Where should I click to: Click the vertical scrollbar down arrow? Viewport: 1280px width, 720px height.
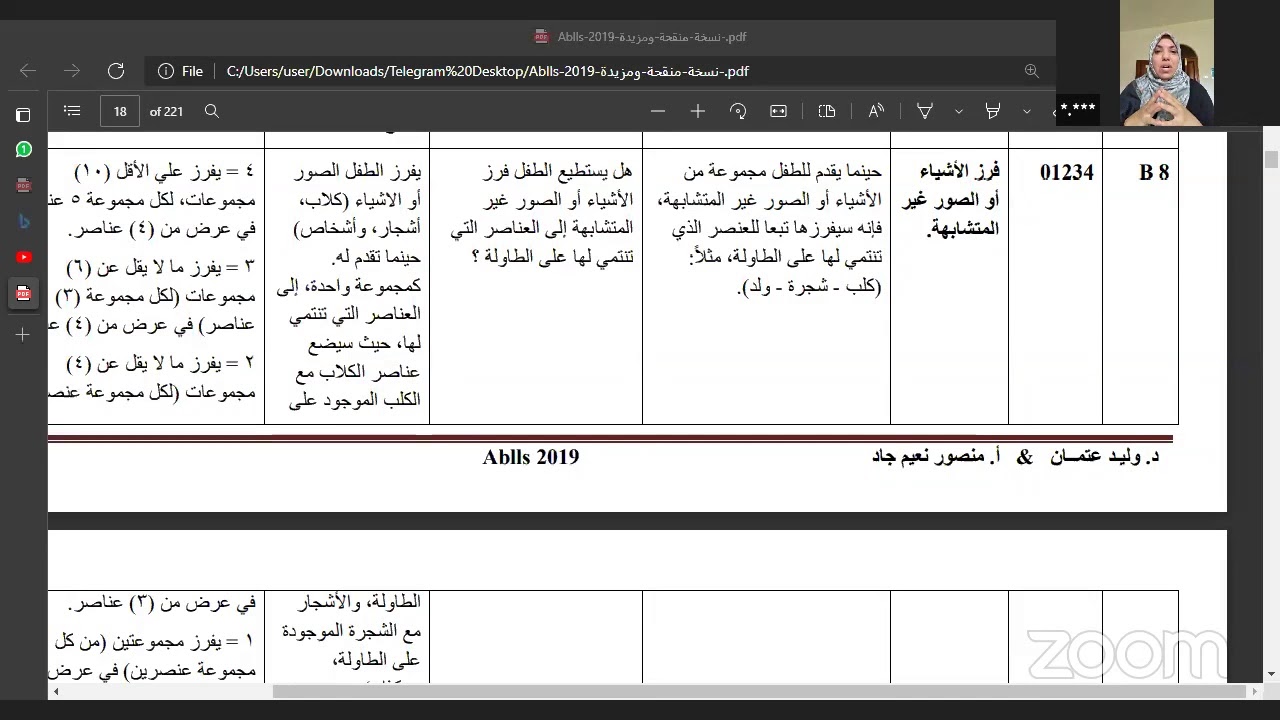[1271, 674]
